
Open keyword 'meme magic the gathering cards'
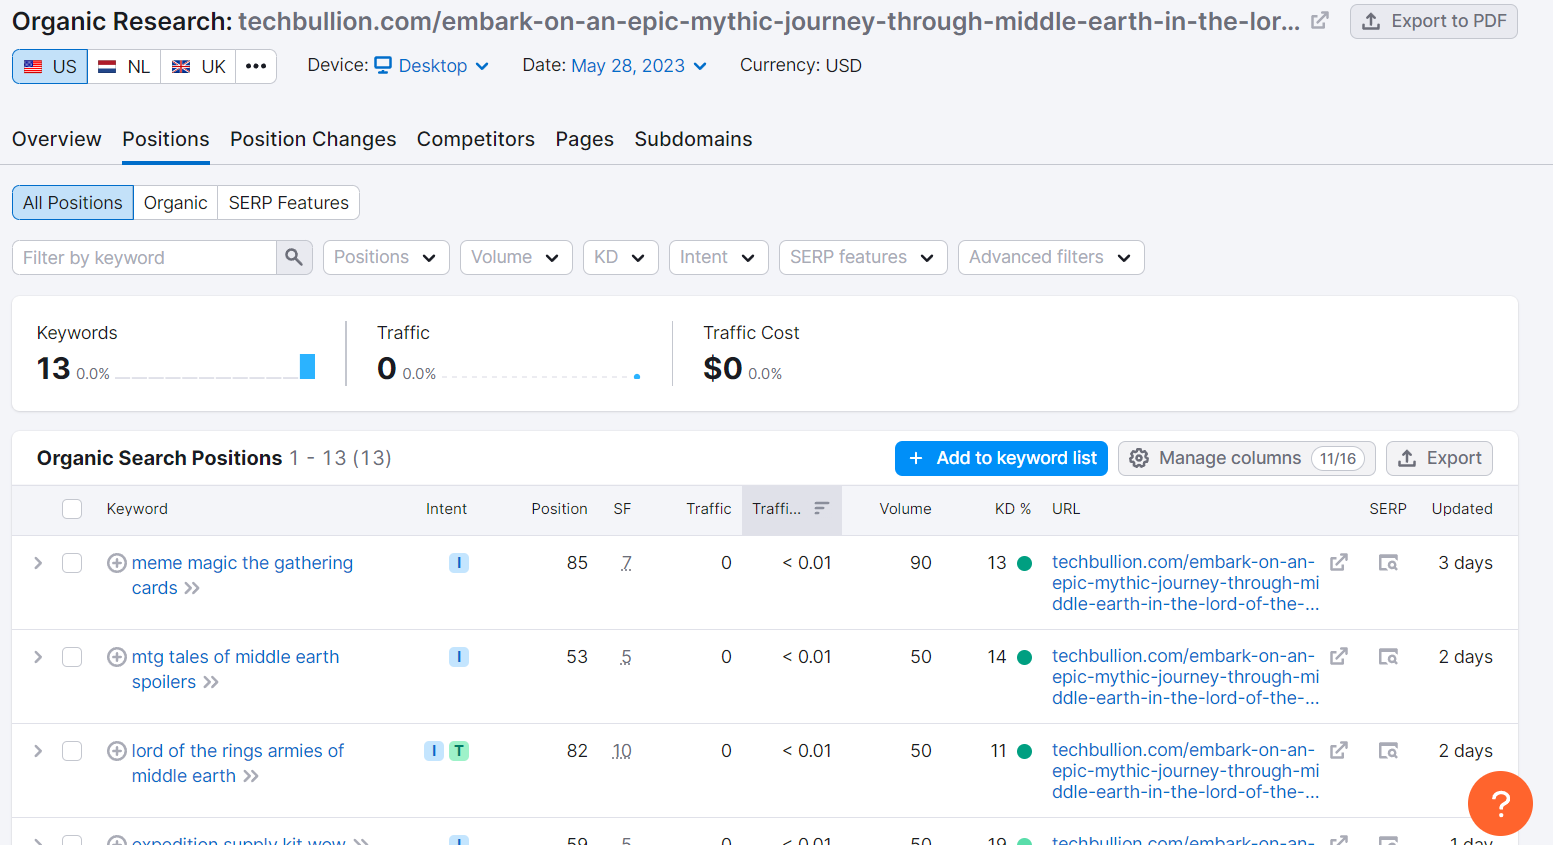(242, 575)
